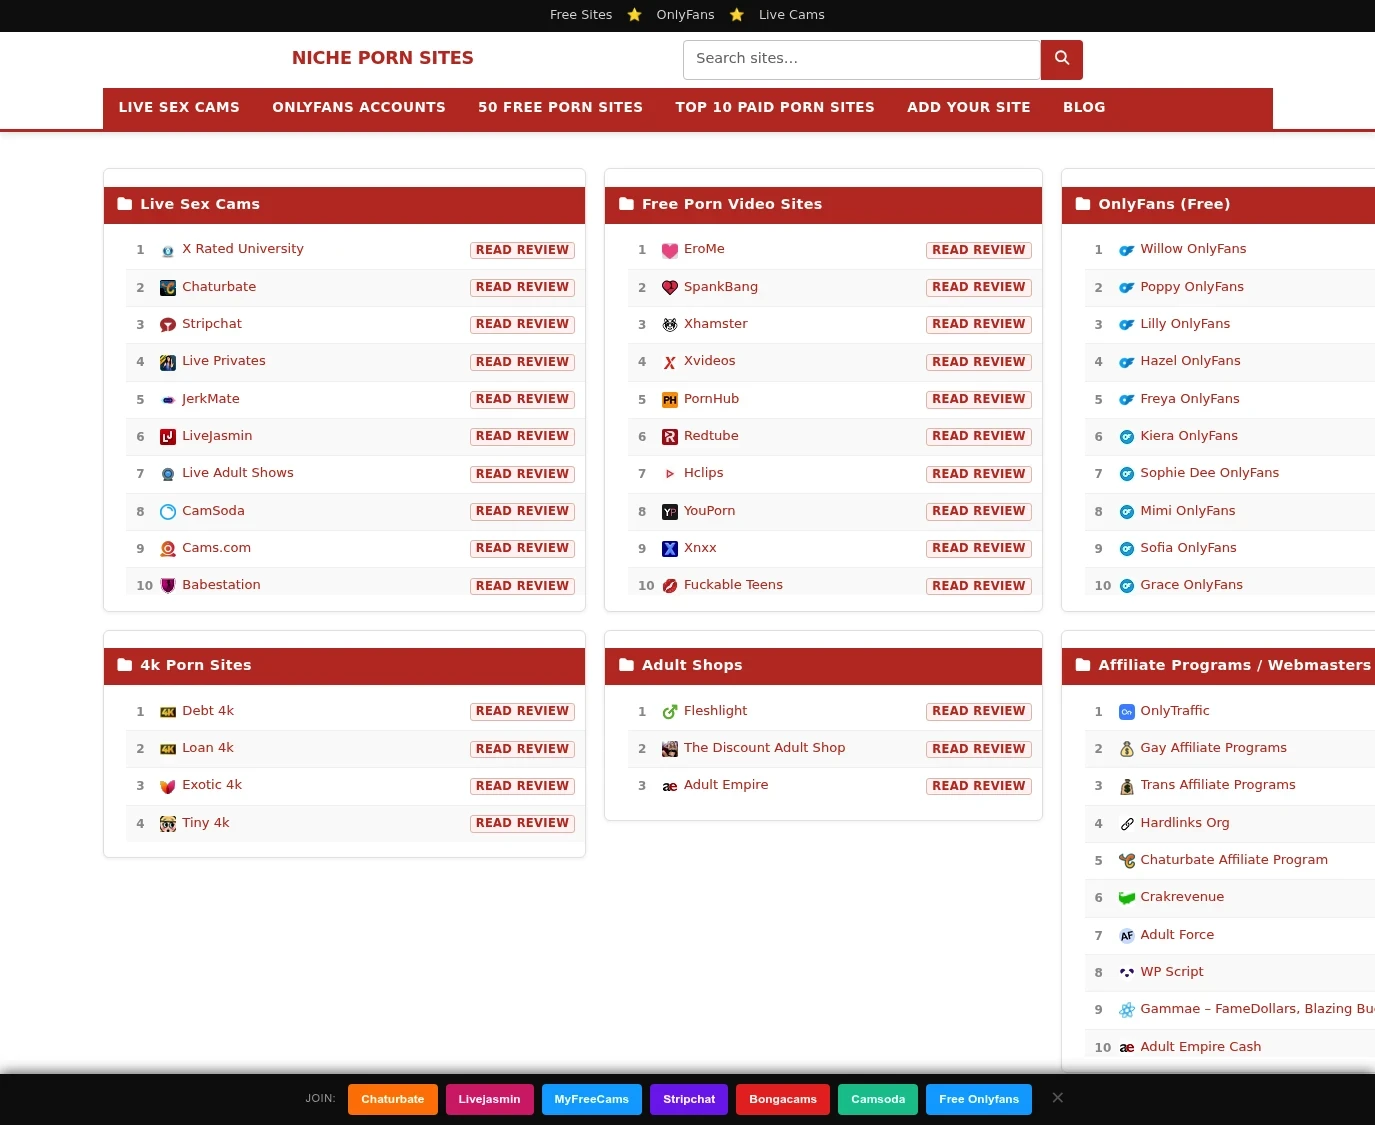Click the Chaturbate site favicon in Live Sex Cams
Screen dimensions: 1375x1125
(168, 288)
